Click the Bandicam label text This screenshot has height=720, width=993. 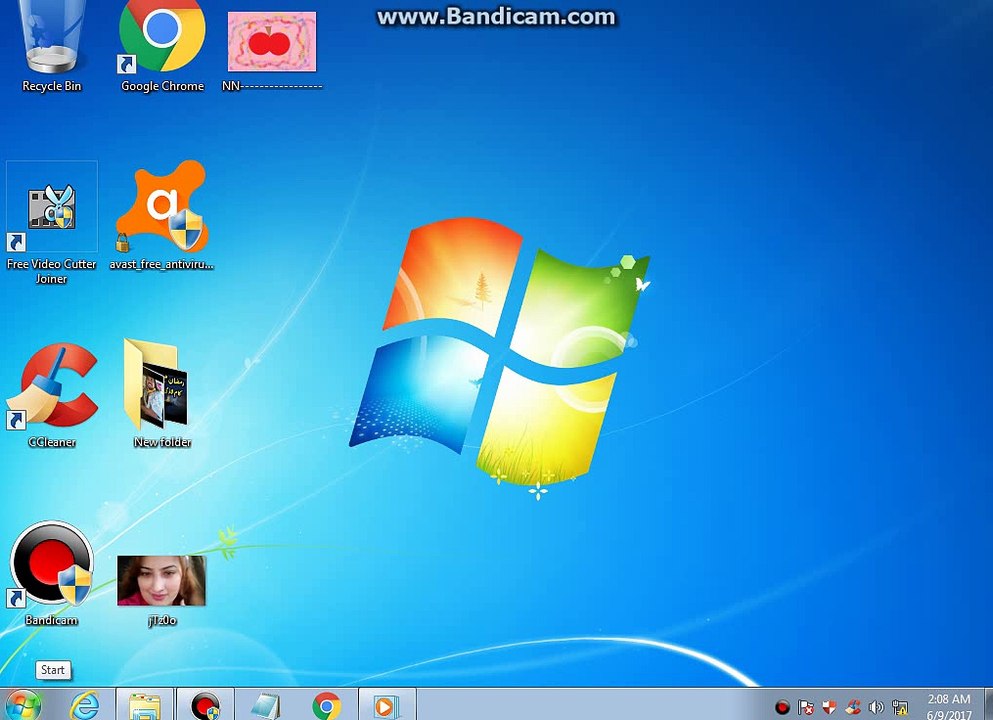click(x=51, y=620)
